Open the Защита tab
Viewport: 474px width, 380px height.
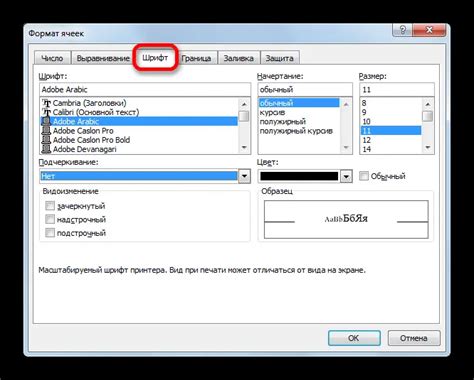[x=279, y=58]
